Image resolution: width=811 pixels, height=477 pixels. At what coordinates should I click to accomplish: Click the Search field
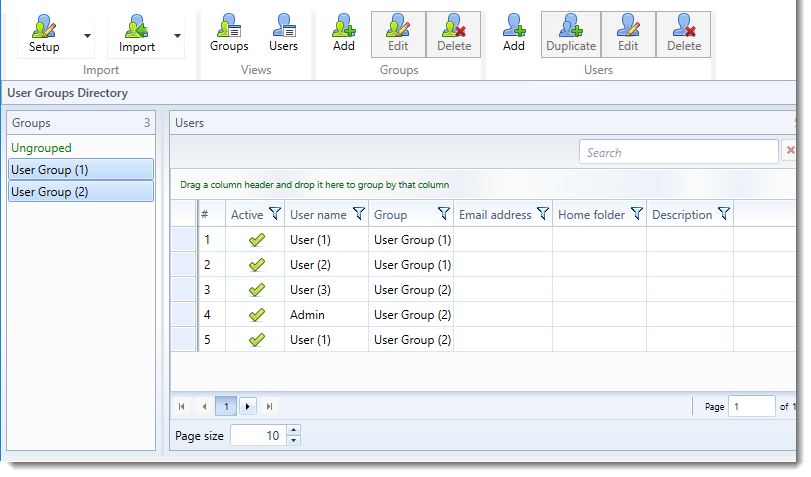678,152
